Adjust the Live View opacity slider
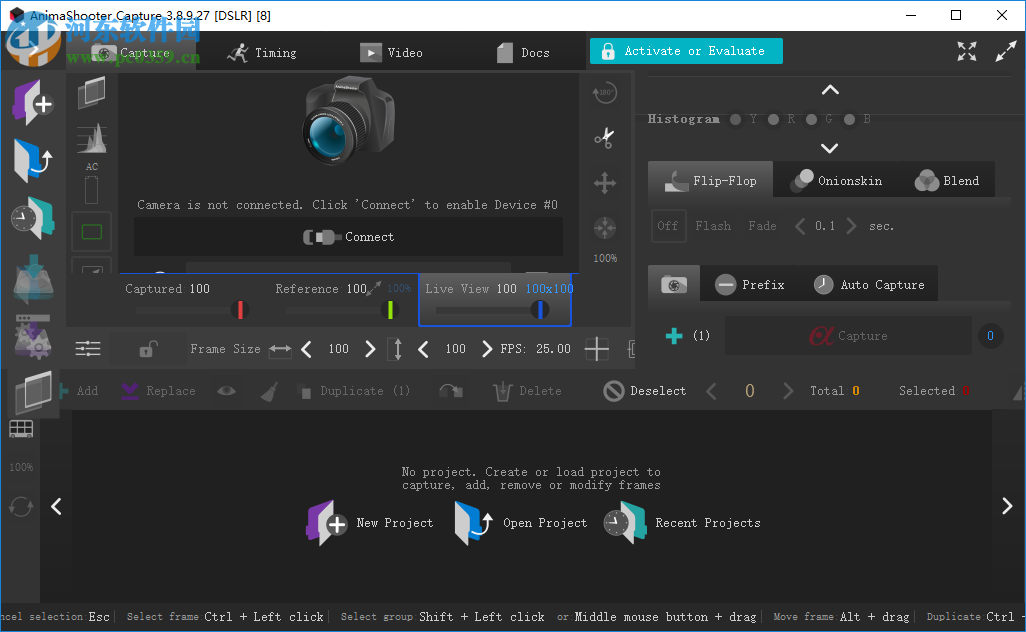The image size is (1026, 632). 540,309
